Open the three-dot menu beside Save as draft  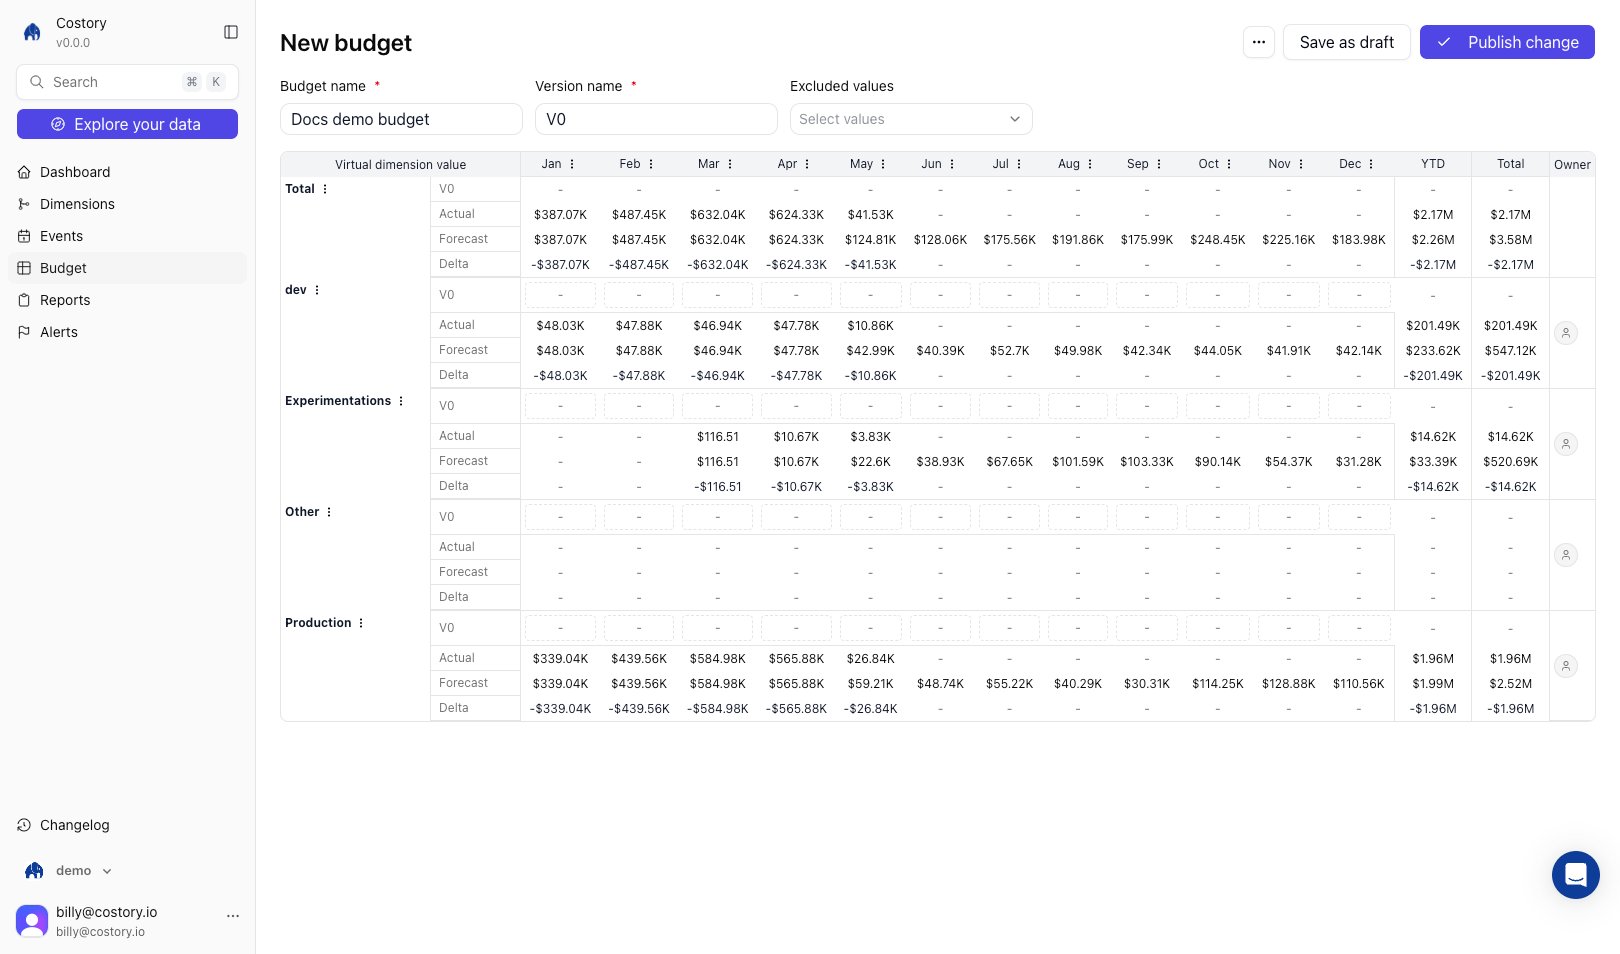pos(1259,42)
